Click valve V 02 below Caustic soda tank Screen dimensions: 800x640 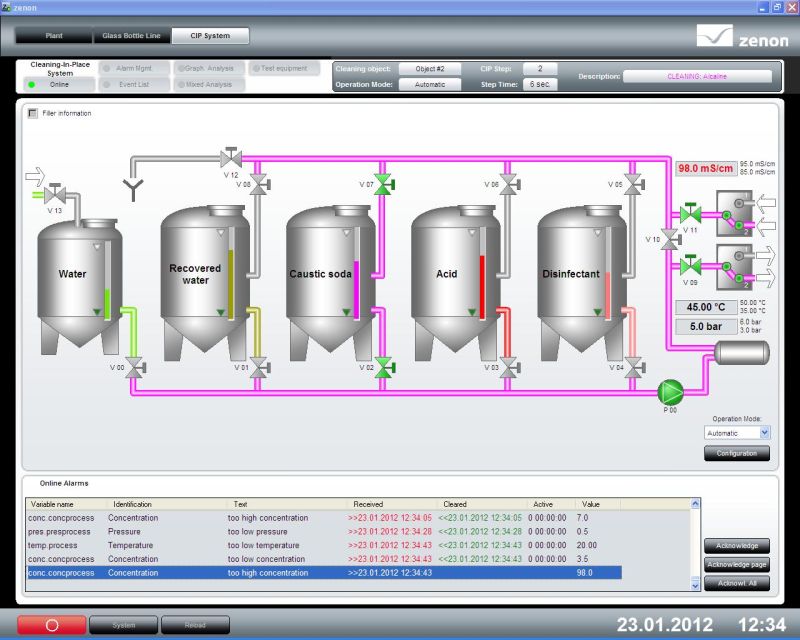click(382, 367)
